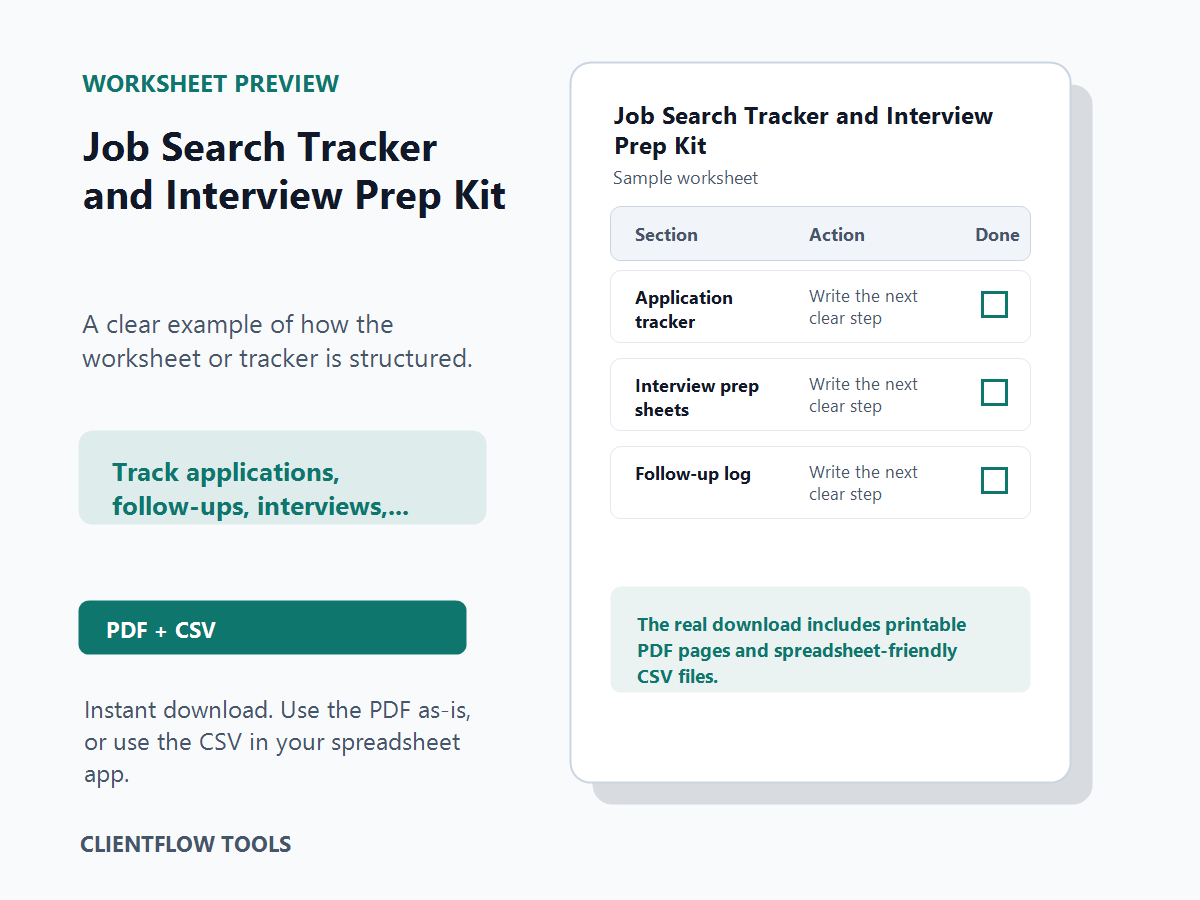Select the Follow-up log row label
Screen dimensions: 1200x900
click(x=693, y=474)
